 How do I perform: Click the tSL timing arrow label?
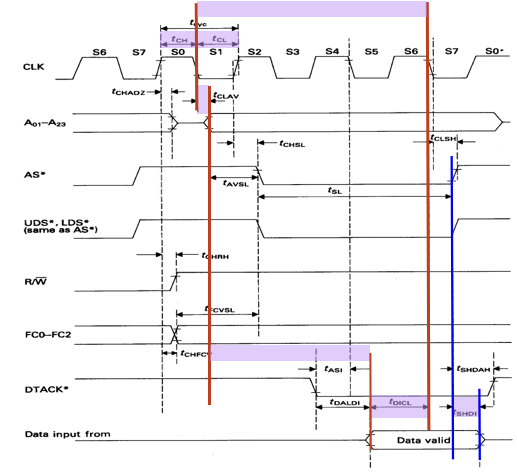(x=335, y=190)
